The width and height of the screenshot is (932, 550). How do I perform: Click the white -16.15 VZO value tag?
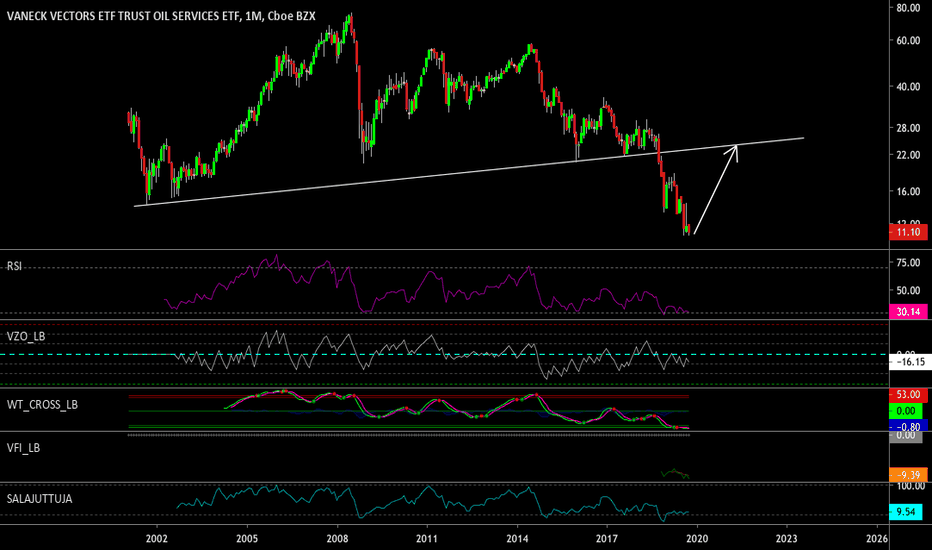909,362
